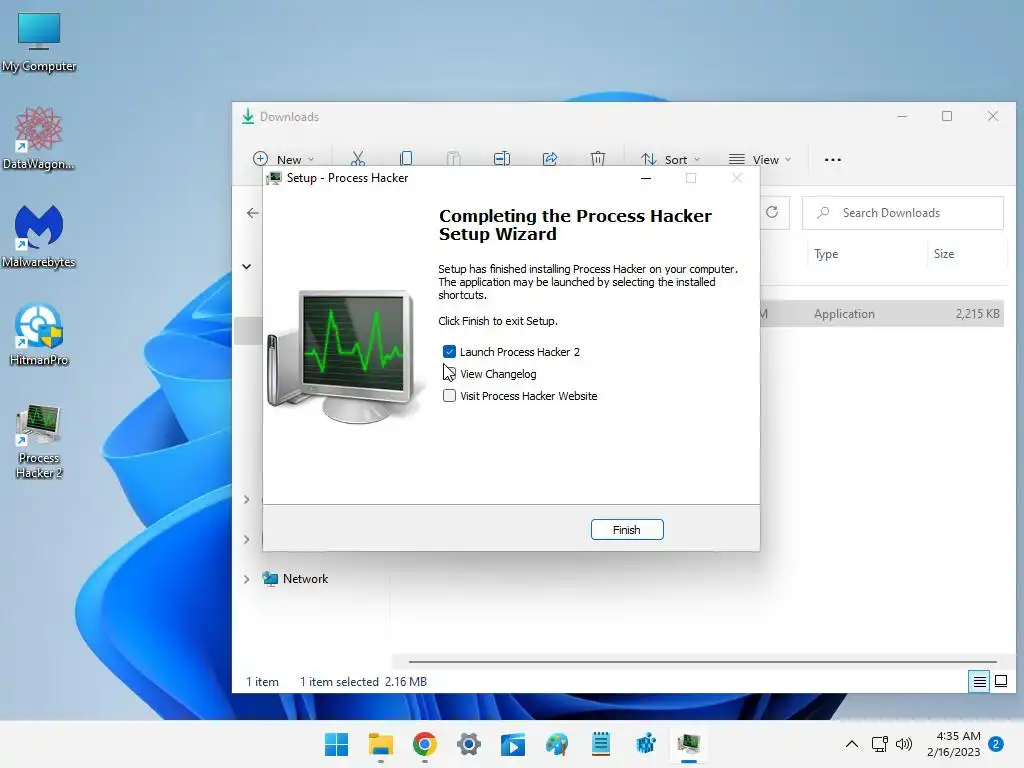Check the View Changelog checkbox
Viewport: 1024px width, 768px height.
(449, 374)
